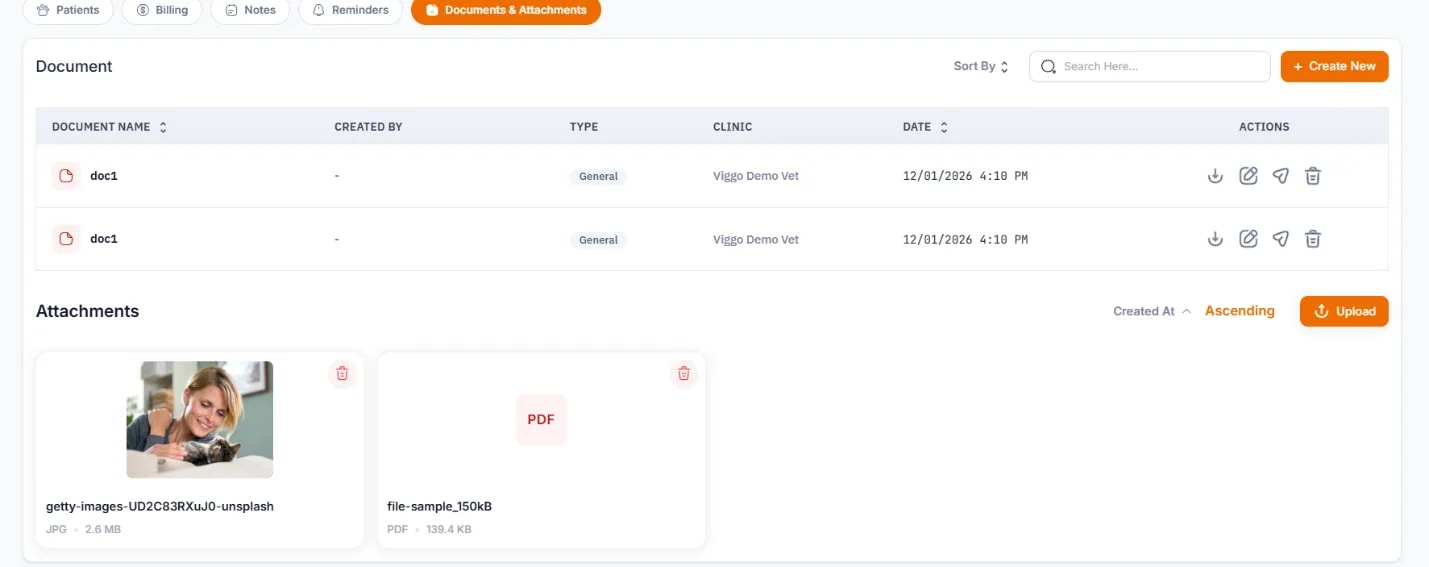Image resolution: width=1429 pixels, height=567 pixels.
Task: Sort by Document Name column arrows
Action: click(x=163, y=127)
